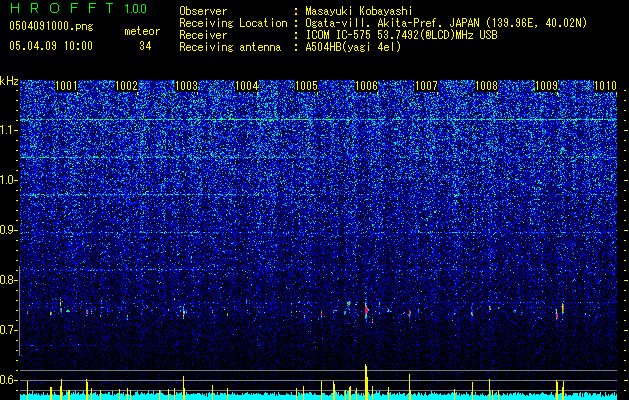
Task: Click the meteor count 34
Action: pos(145,46)
